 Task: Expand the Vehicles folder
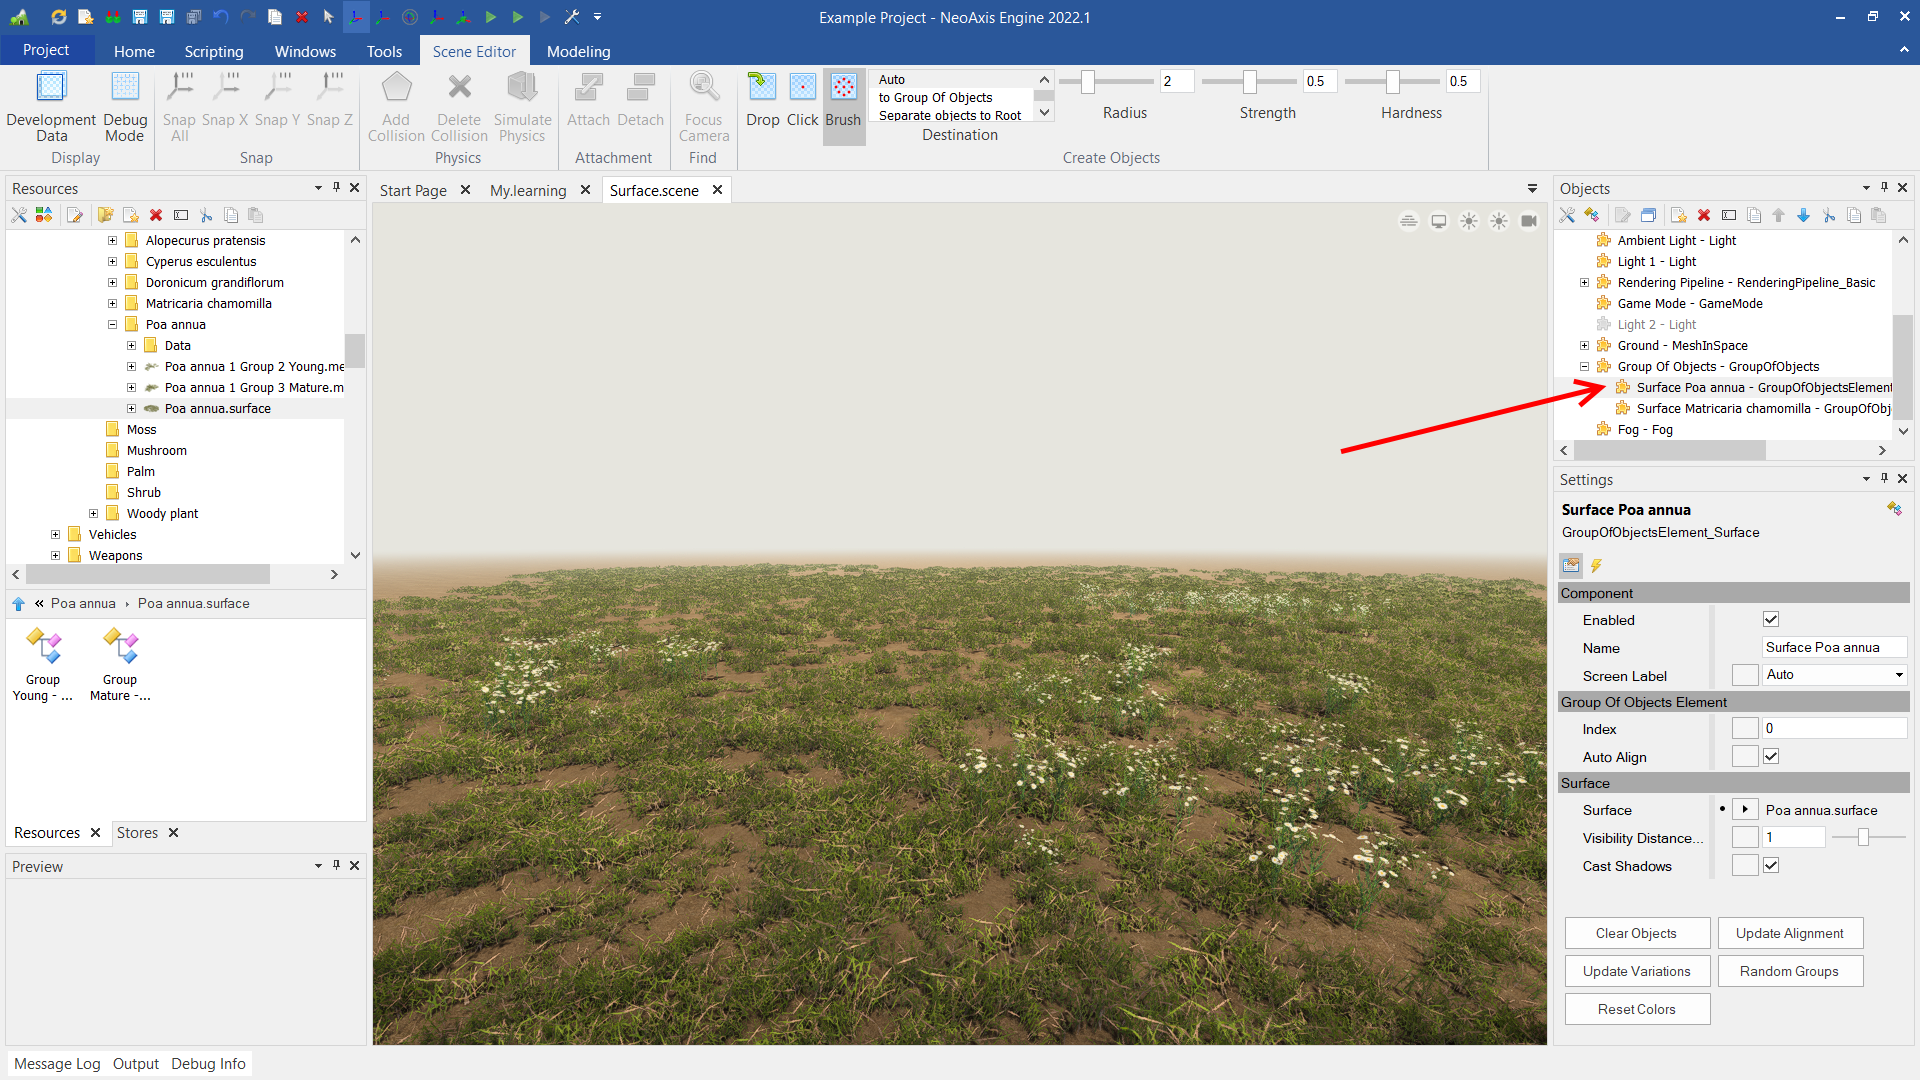pos(55,535)
